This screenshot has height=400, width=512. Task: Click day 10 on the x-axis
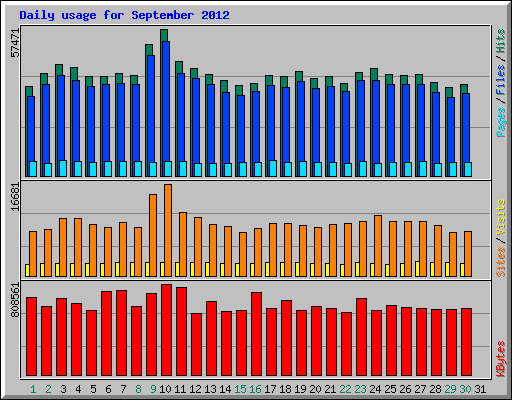point(165,389)
